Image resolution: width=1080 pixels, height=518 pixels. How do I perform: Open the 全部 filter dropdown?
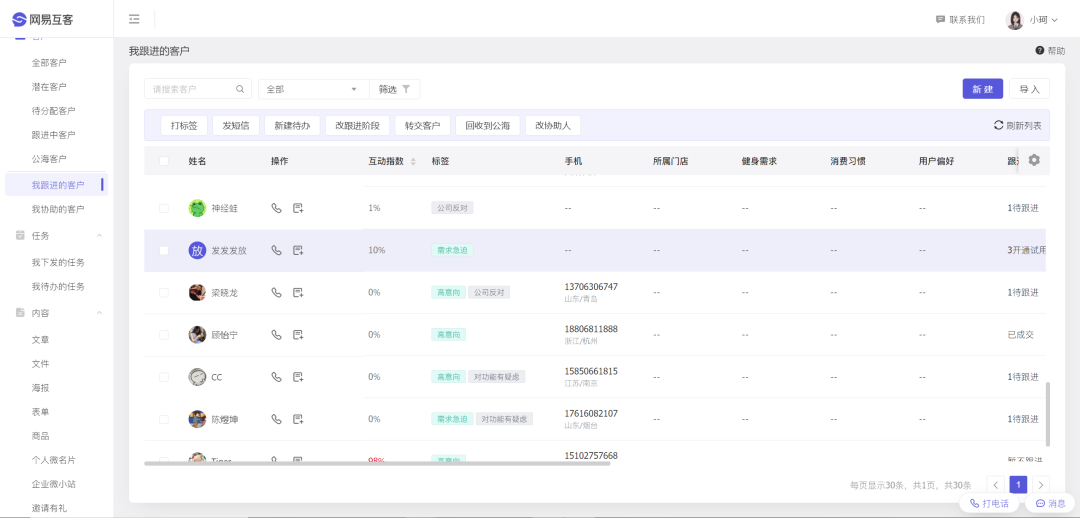[313, 89]
